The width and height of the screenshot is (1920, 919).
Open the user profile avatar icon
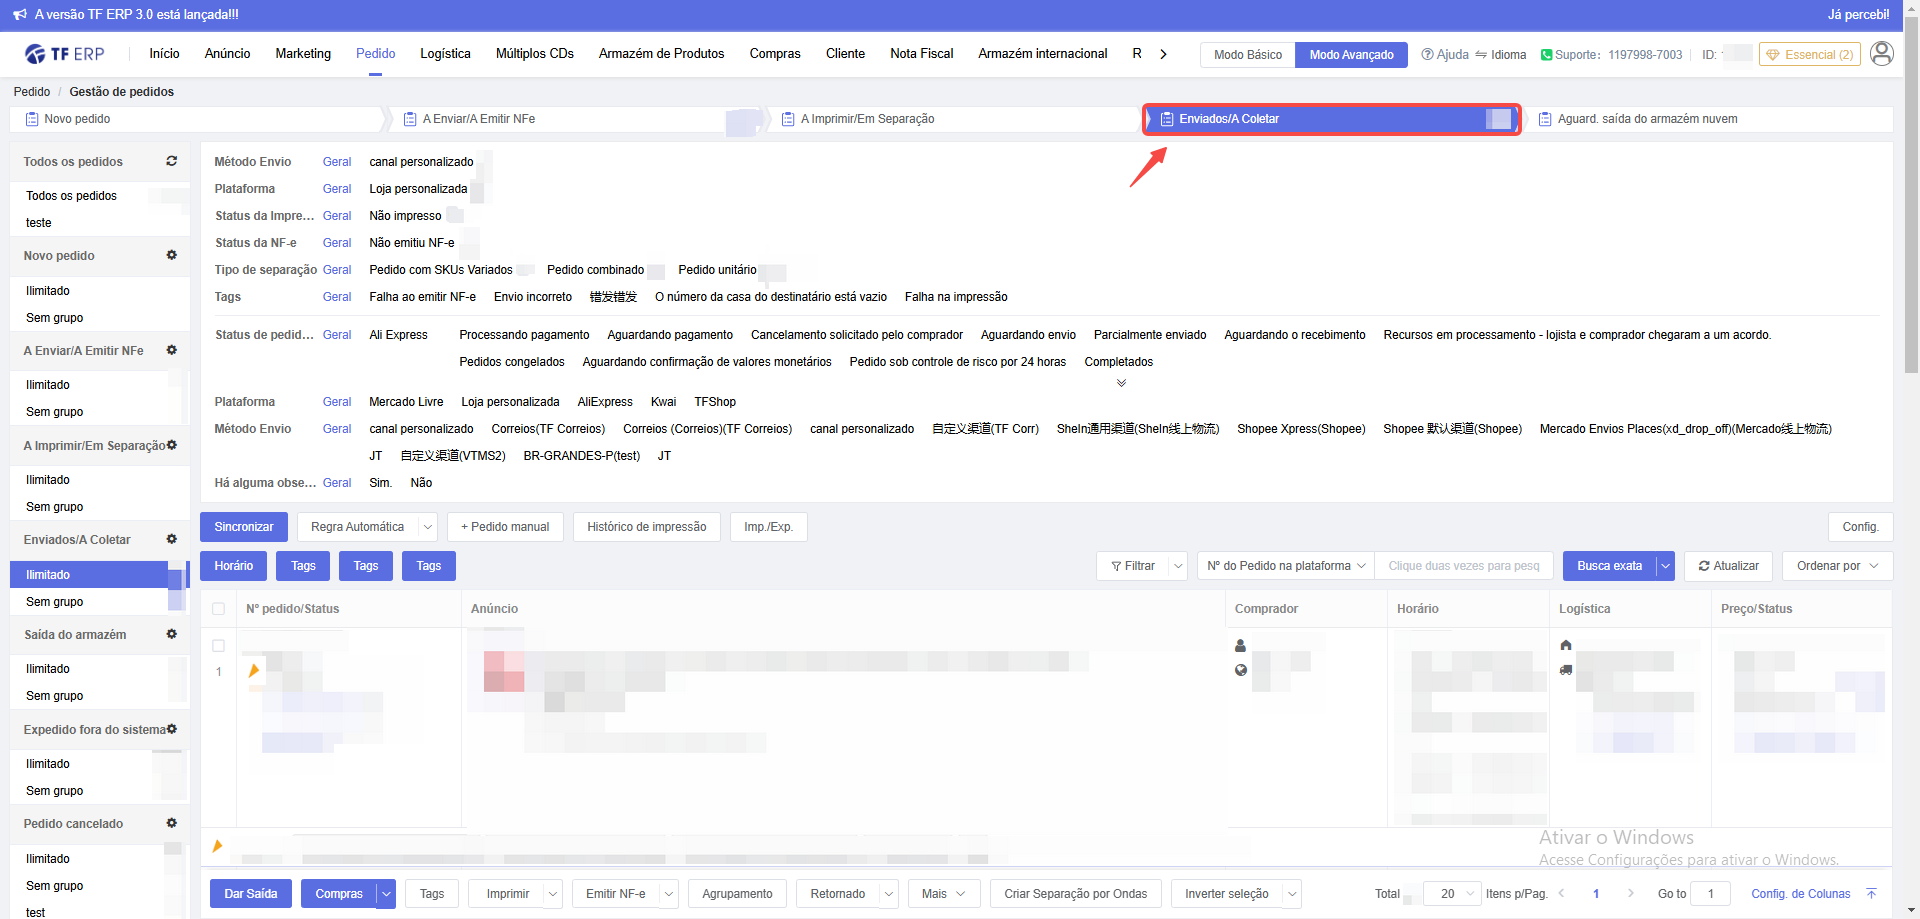(x=1881, y=54)
